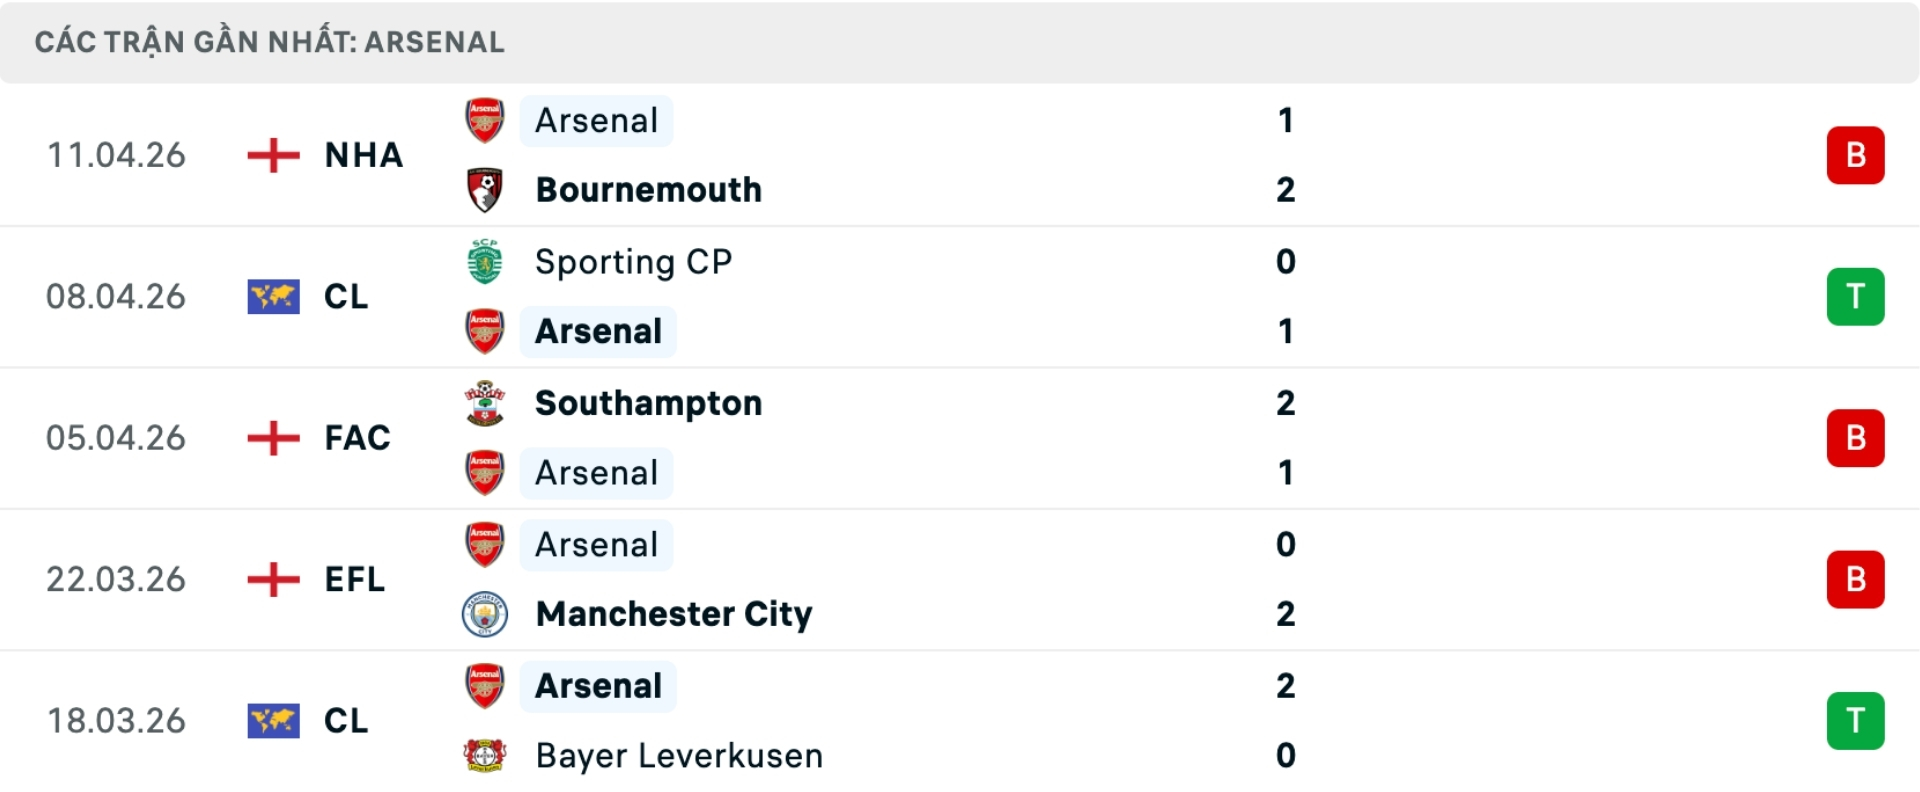Open the Bournemouth team link
The width and height of the screenshot is (1920, 792).
pos(649,190)
